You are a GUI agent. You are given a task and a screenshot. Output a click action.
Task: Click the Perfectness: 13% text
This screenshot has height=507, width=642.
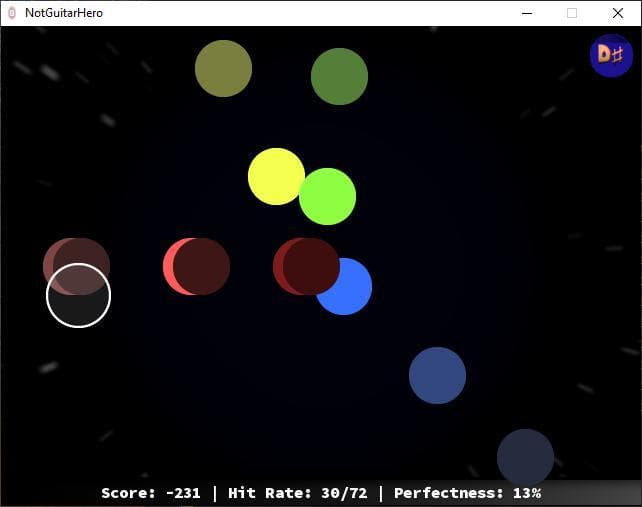click(x=468, y=493)
